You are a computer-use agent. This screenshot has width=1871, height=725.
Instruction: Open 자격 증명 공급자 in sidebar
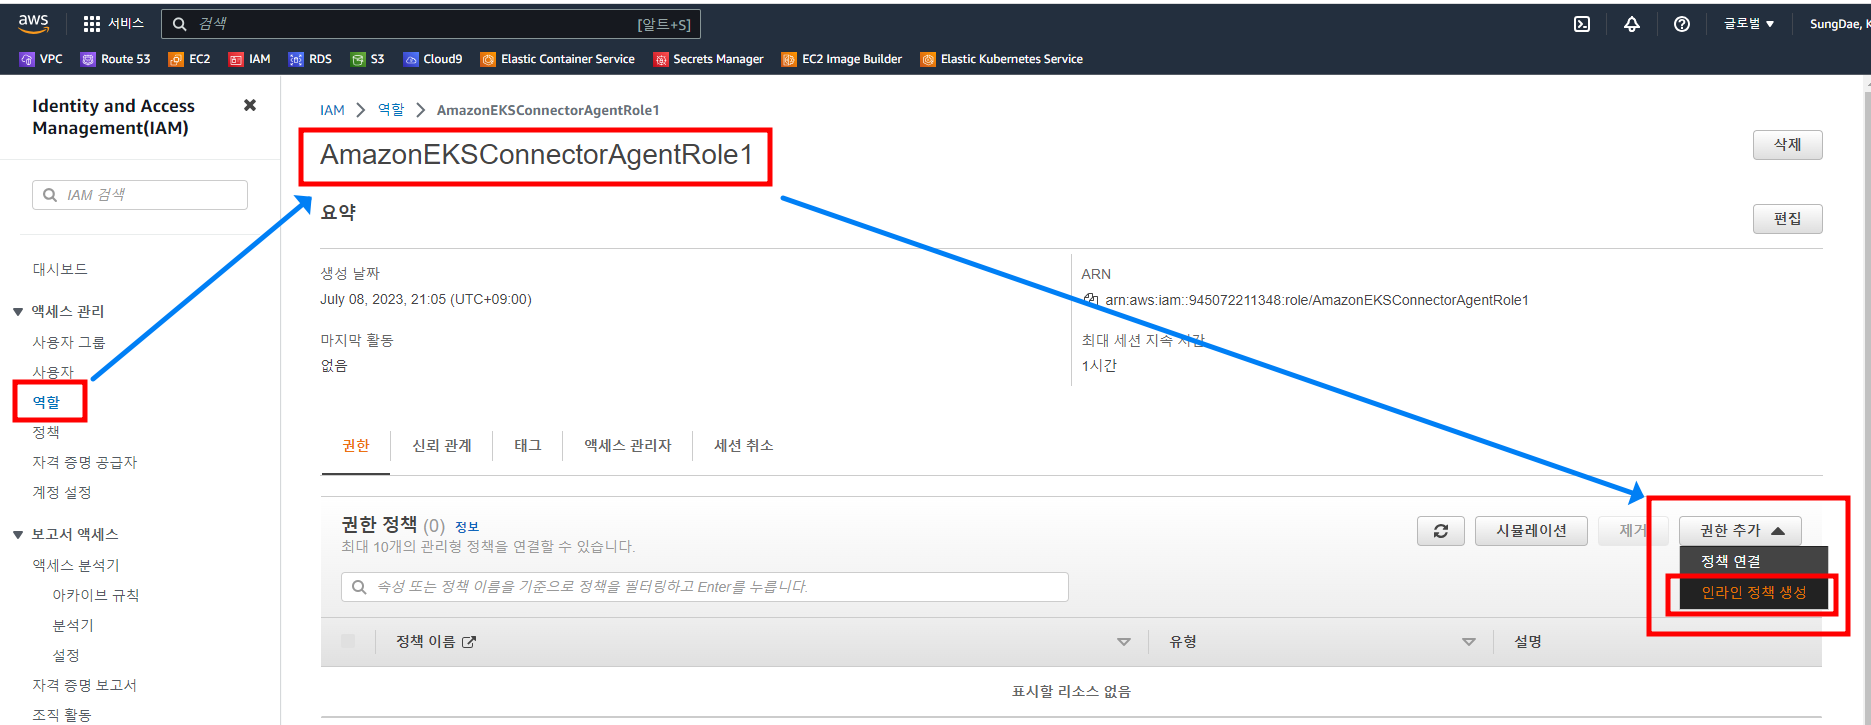tap(85, 462)
